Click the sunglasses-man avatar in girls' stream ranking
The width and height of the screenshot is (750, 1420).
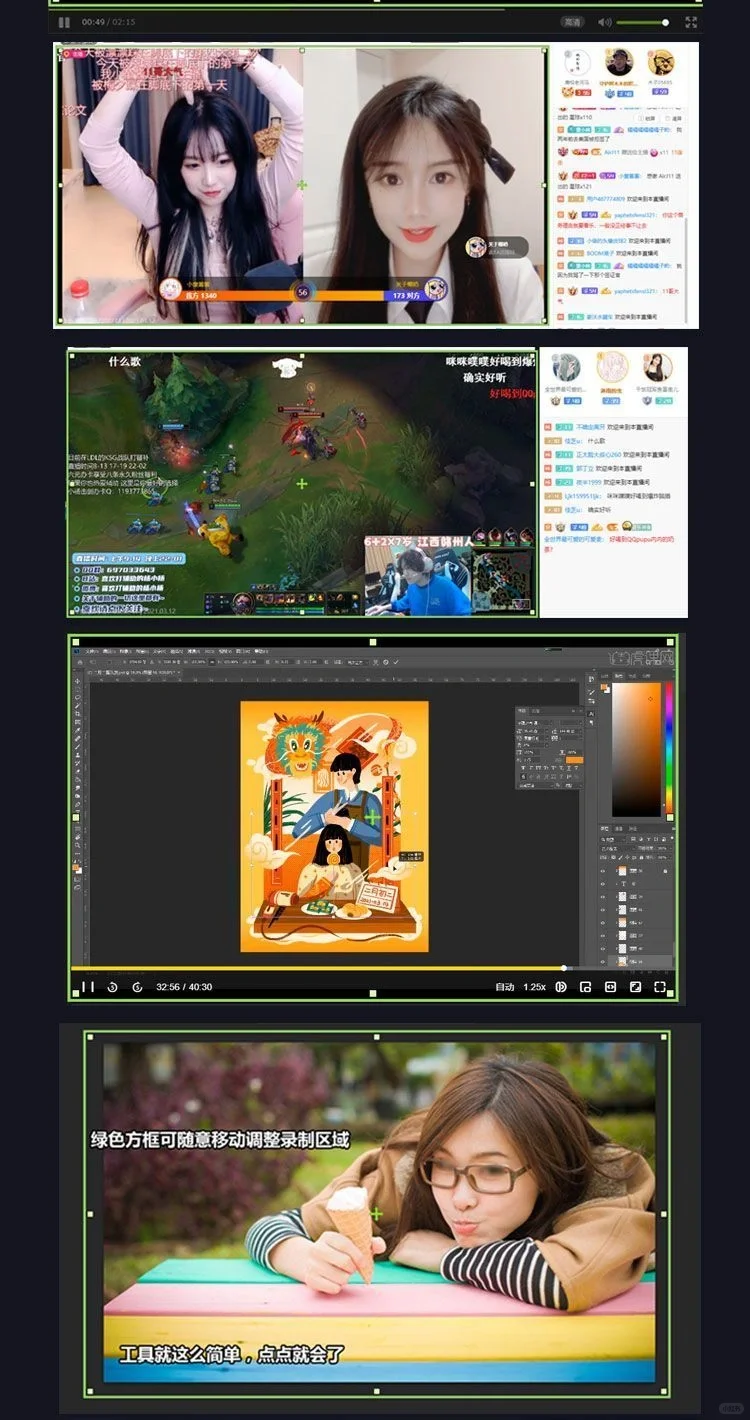[x=621, y=62]
